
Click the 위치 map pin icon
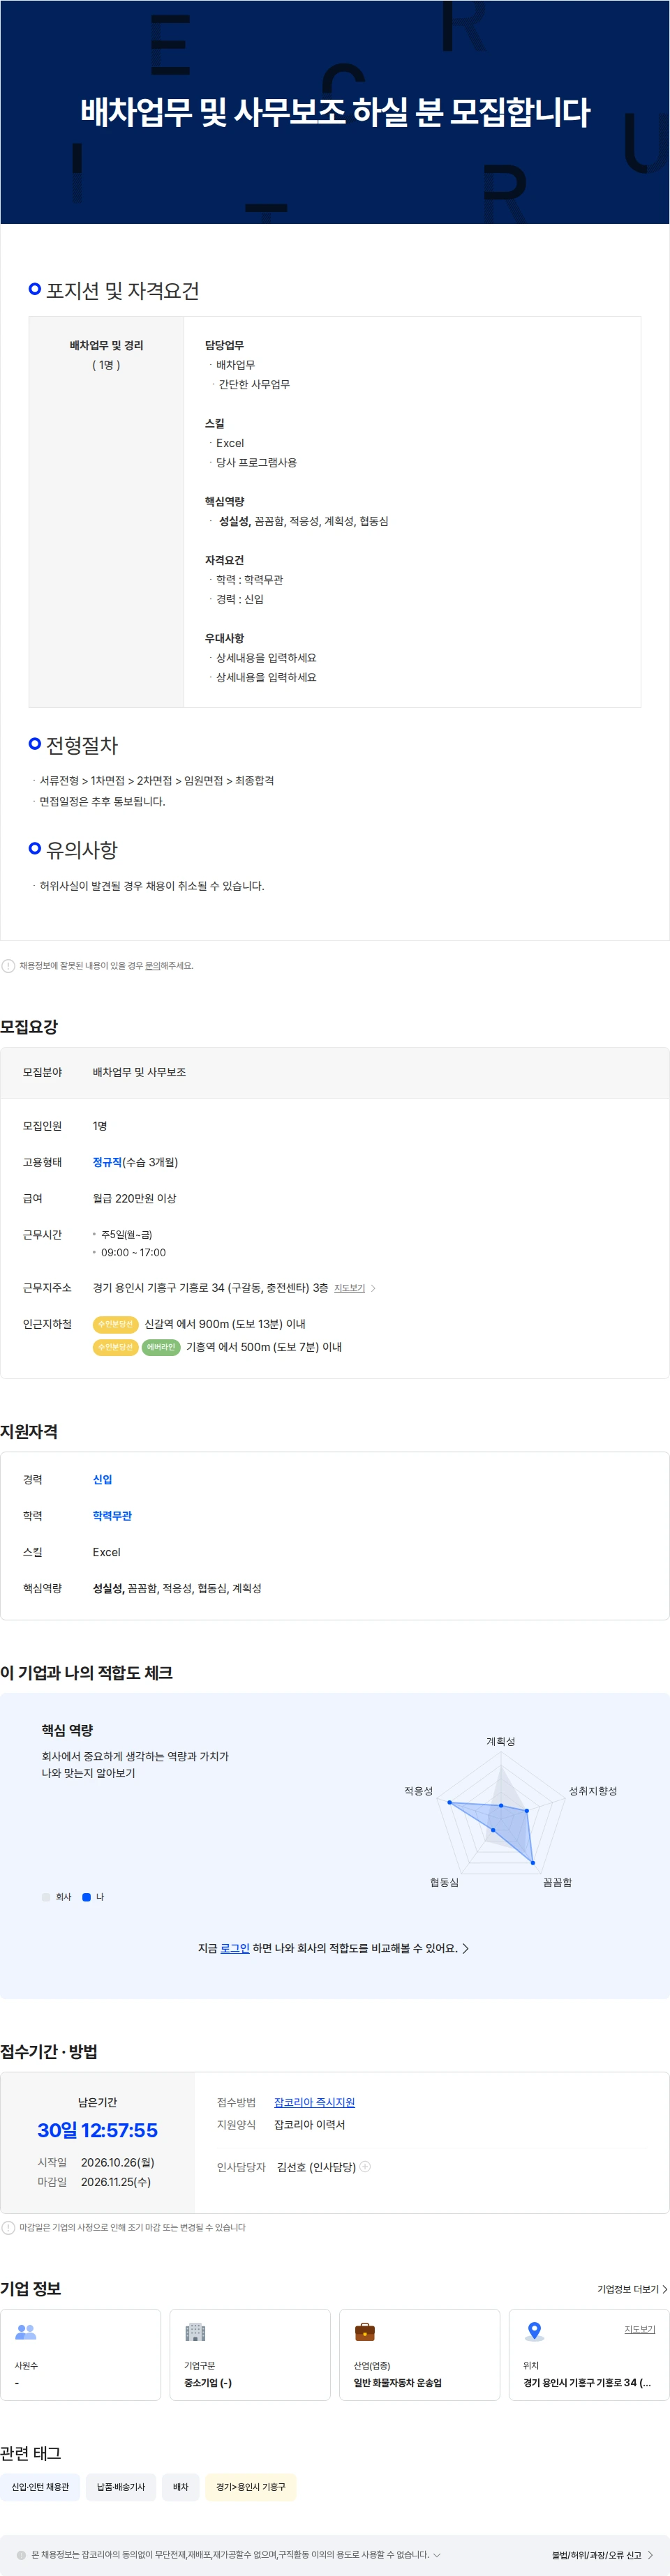(x=535, y=2332)
